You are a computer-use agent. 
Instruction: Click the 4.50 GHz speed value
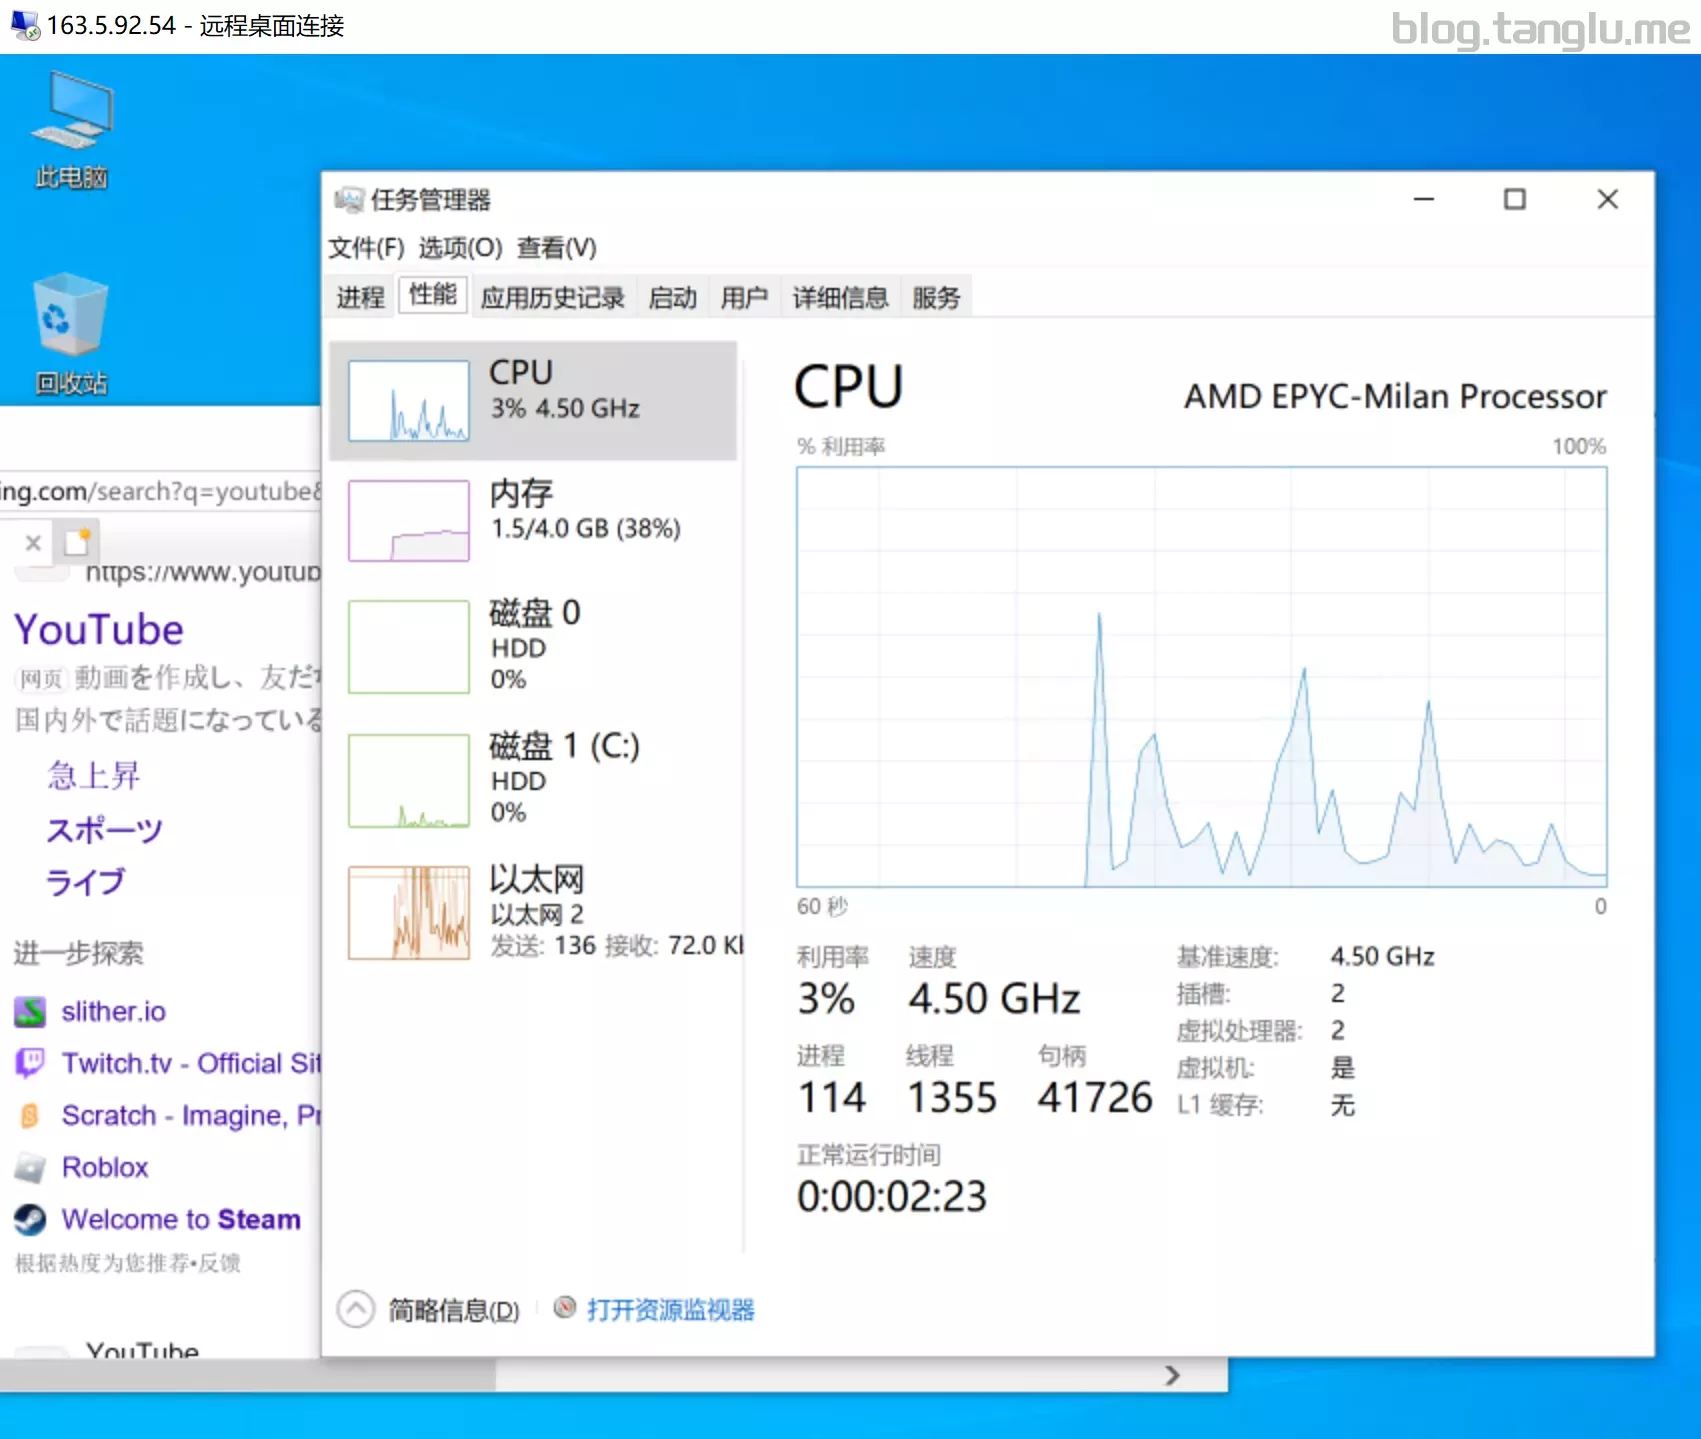(994, 998)
